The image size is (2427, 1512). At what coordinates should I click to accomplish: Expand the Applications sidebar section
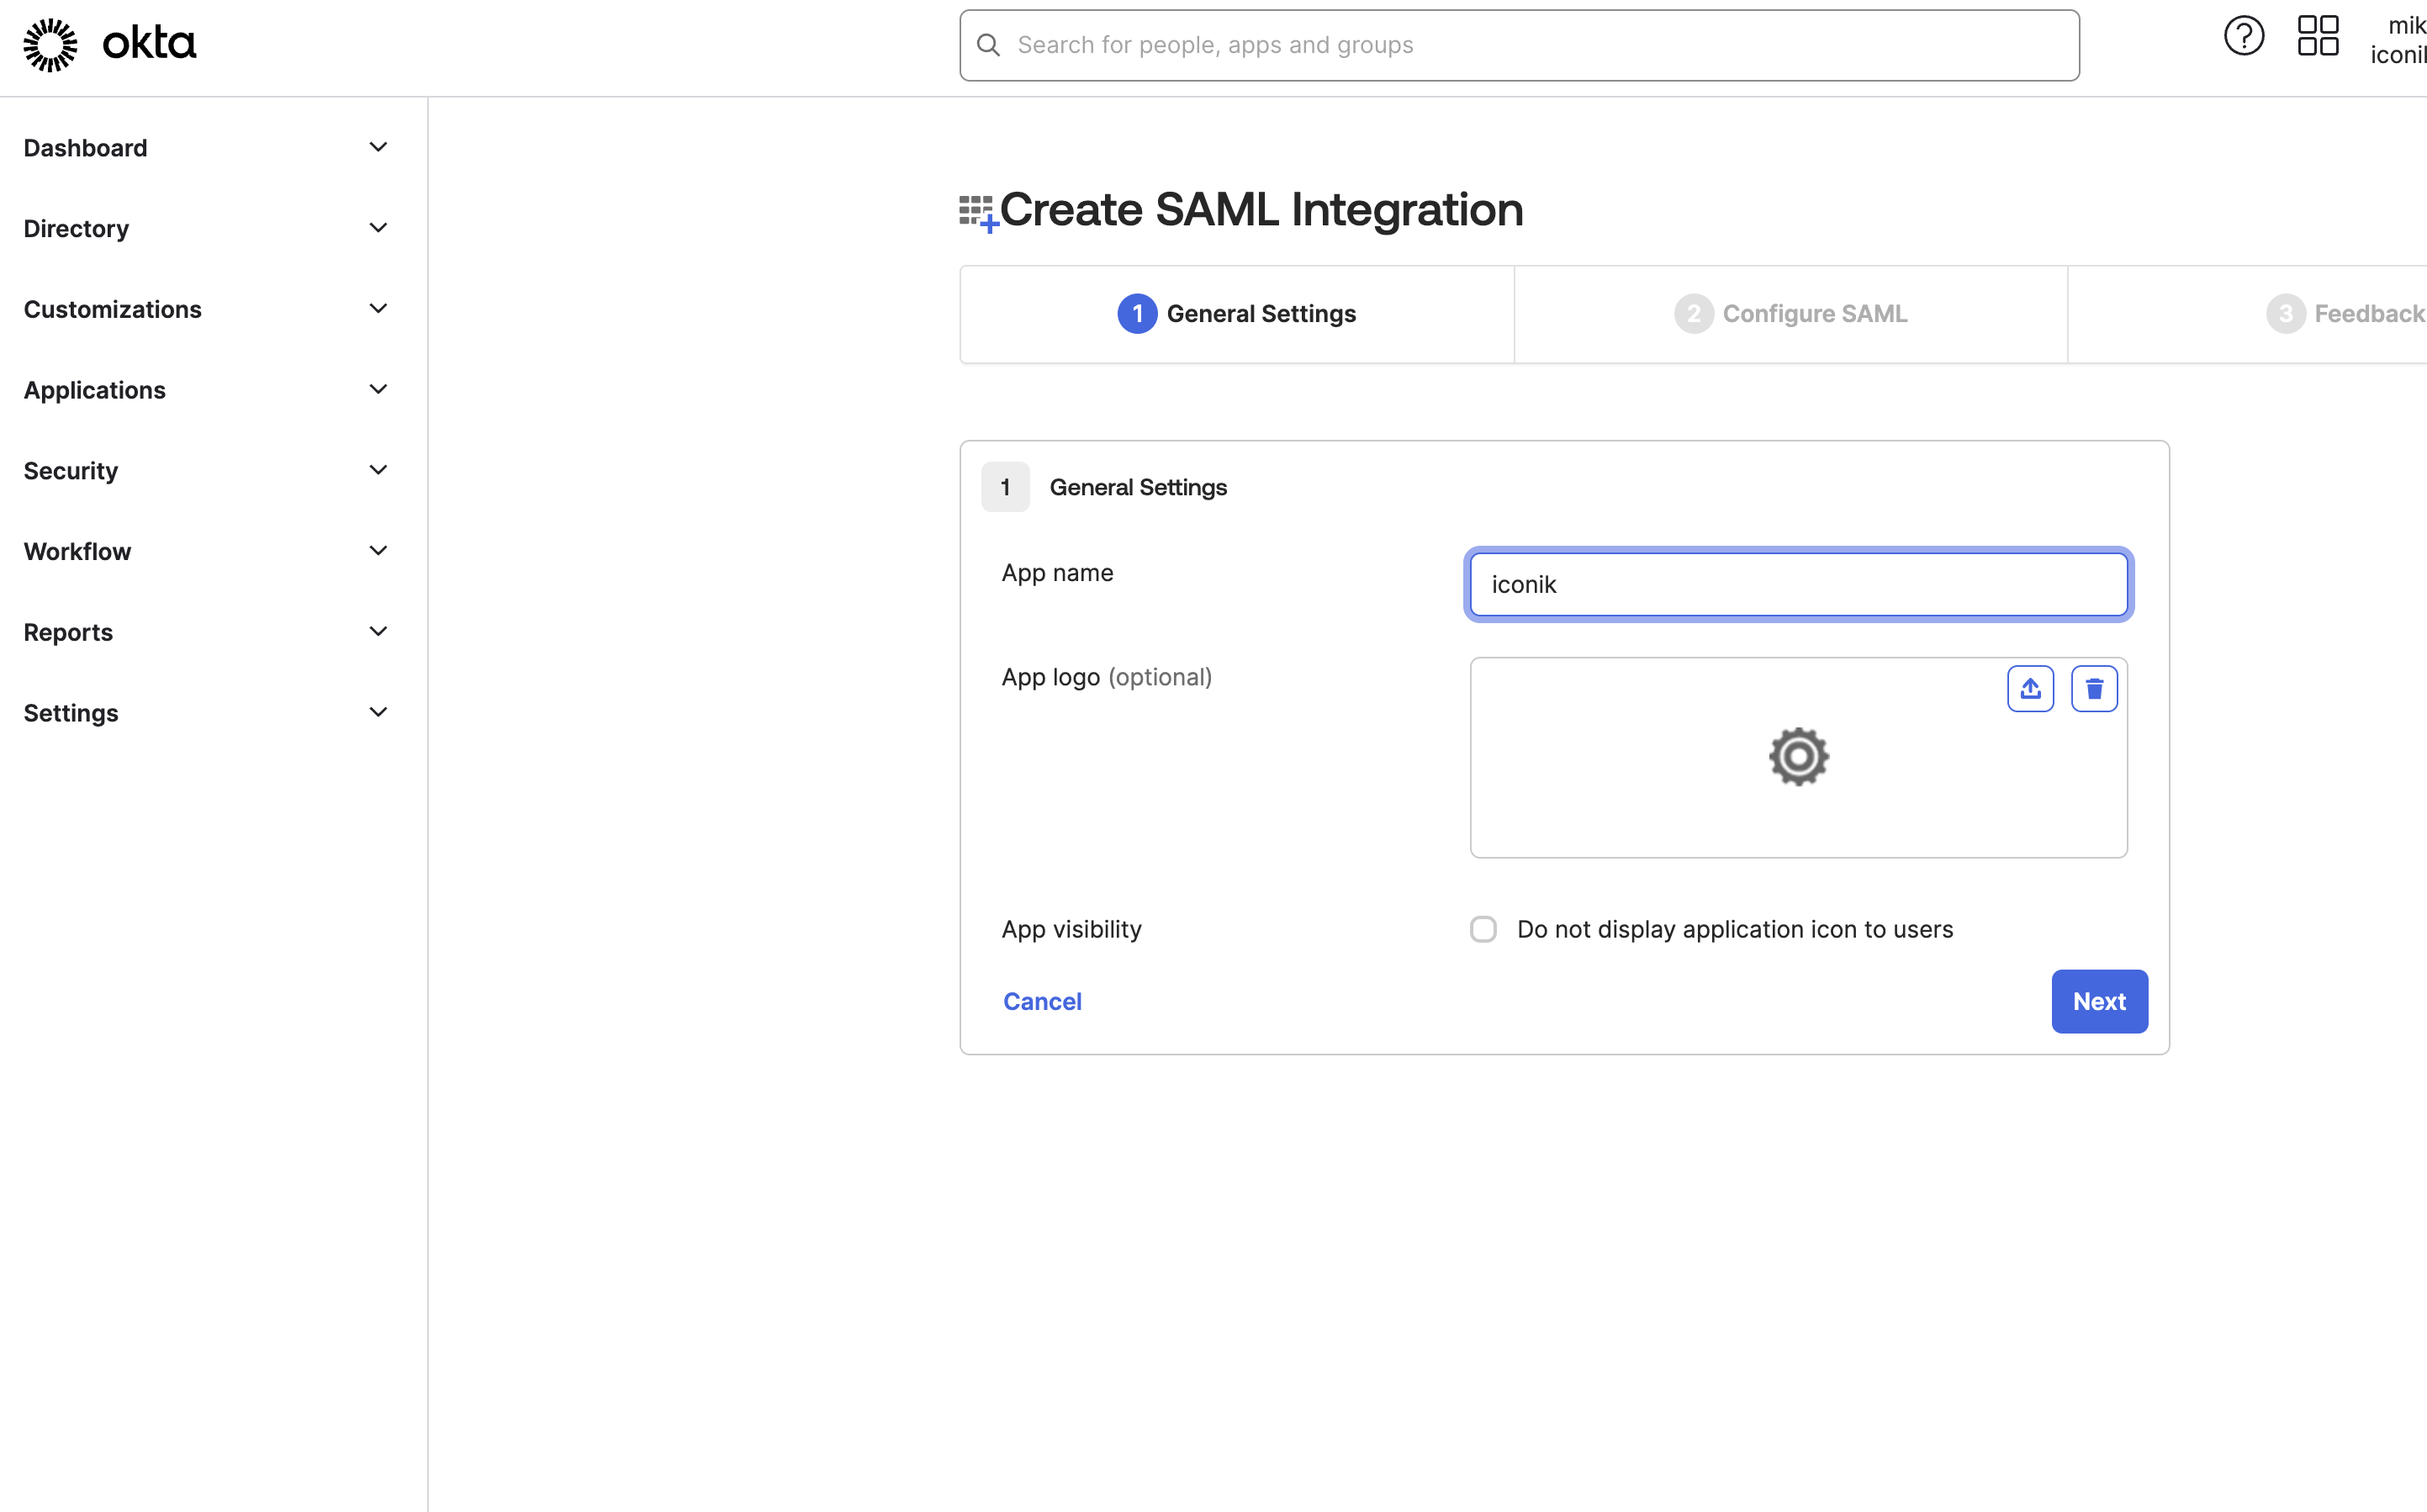click(95, 390)
